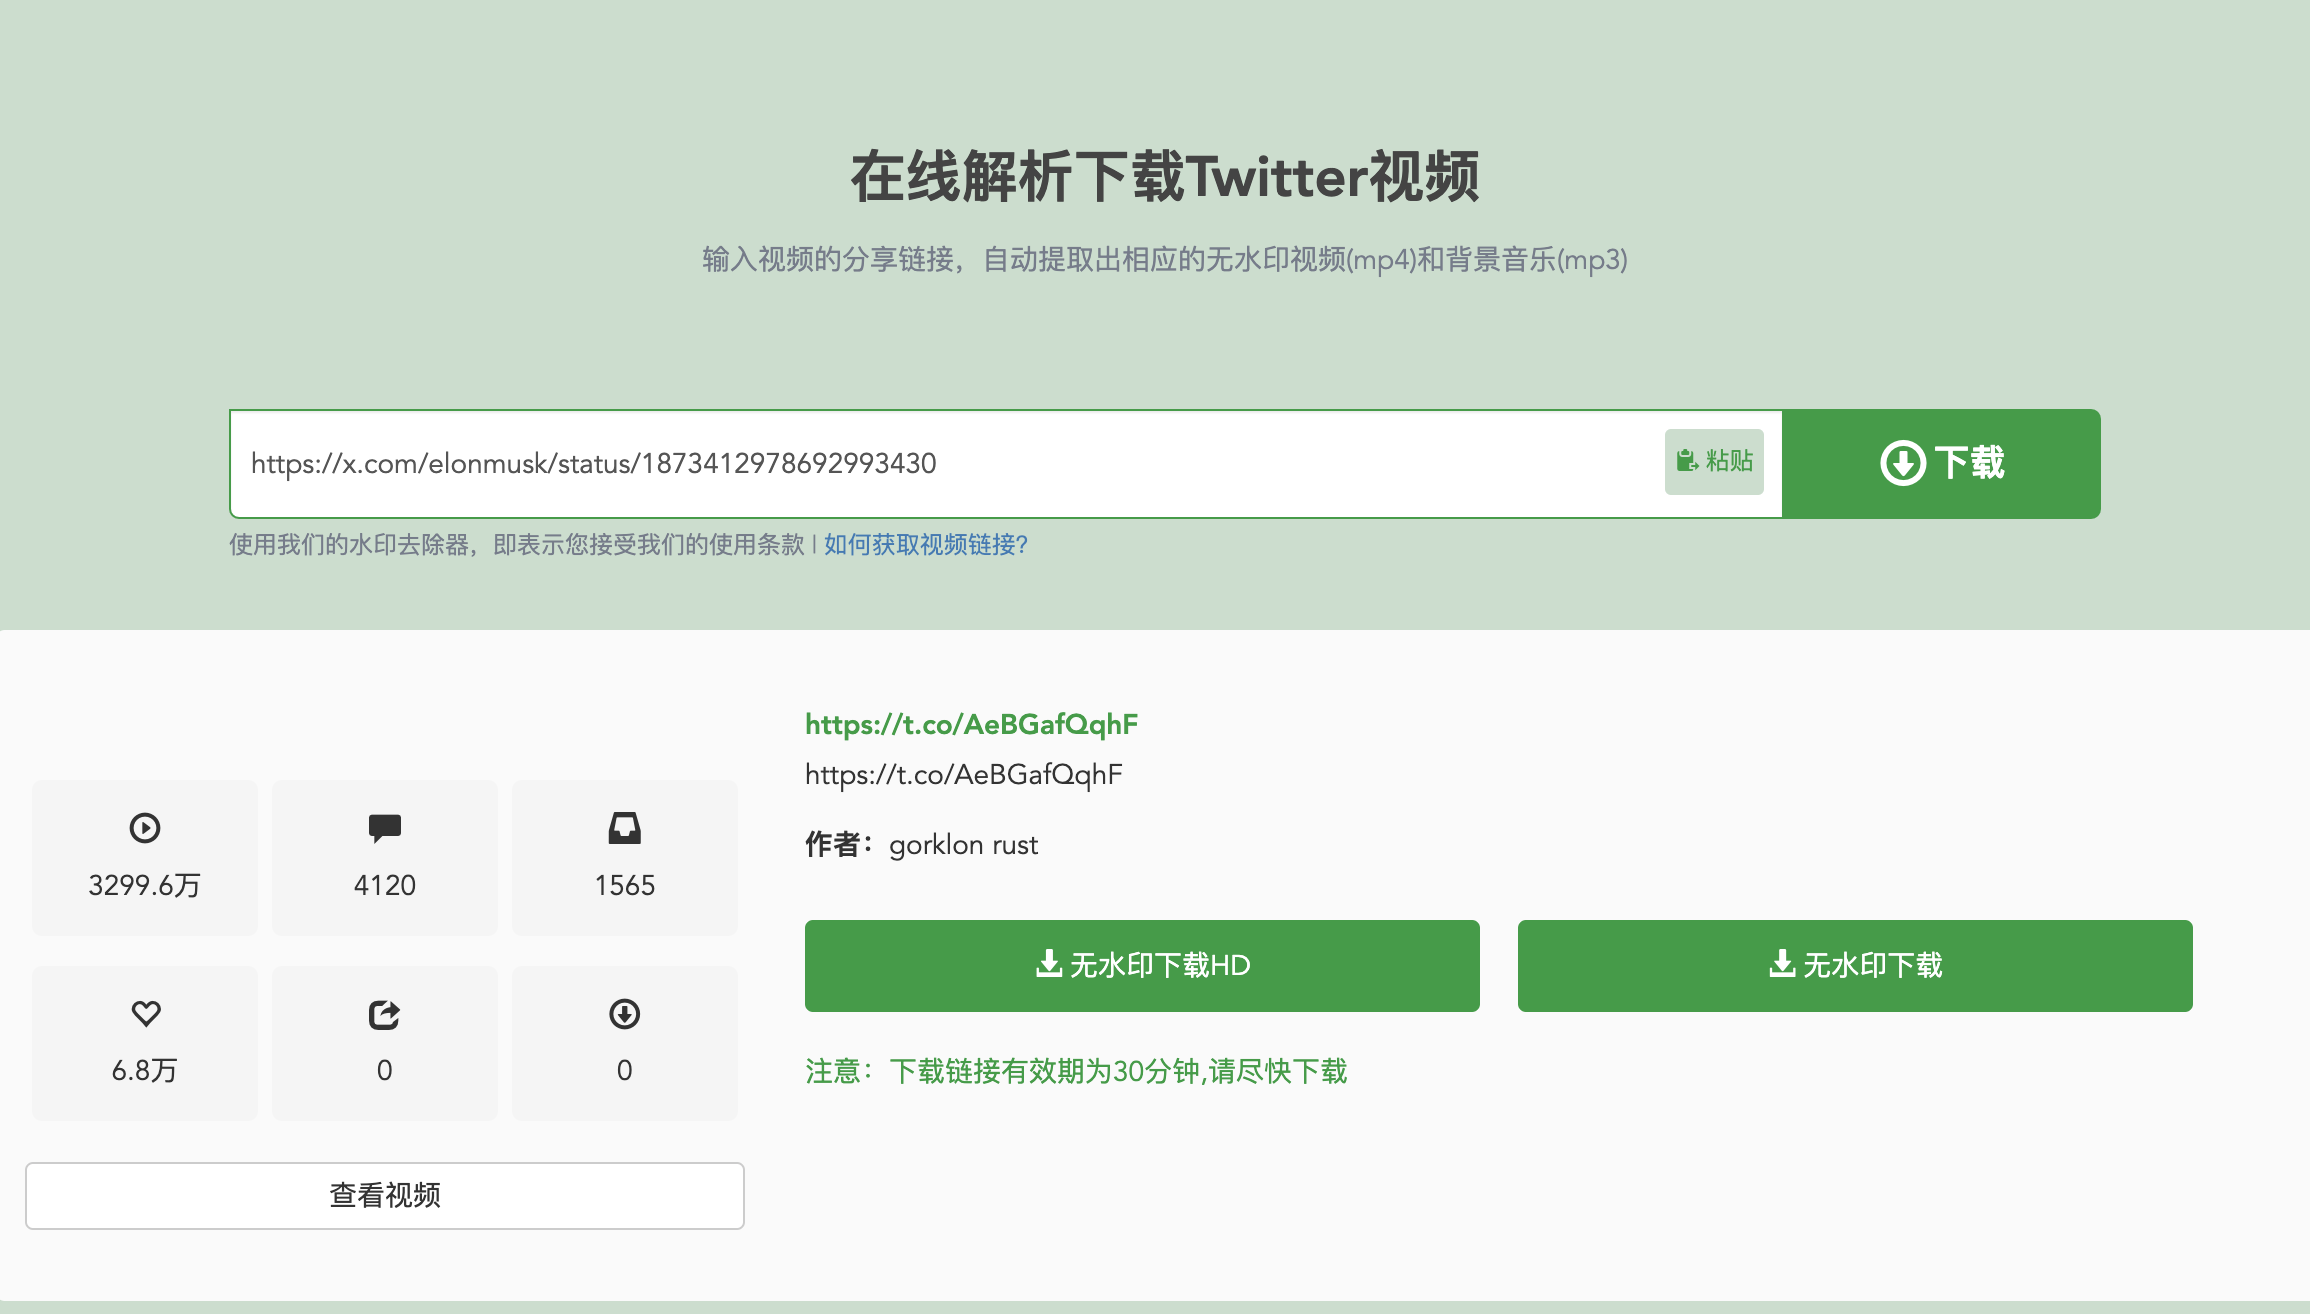Open the 如何获取视频链接? help link
The image size is (2310, 1314).
[925, 545]
